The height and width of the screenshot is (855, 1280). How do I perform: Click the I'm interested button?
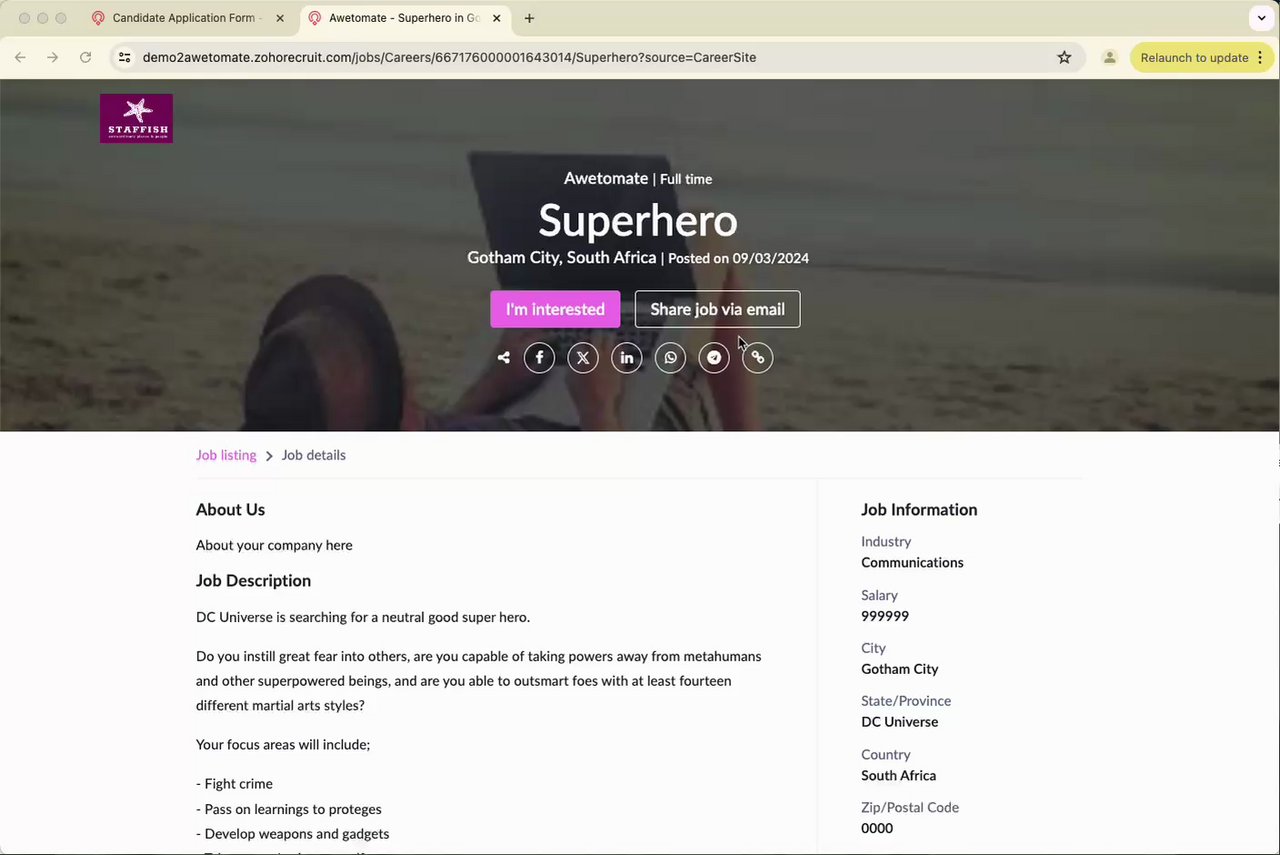[555, 309]
